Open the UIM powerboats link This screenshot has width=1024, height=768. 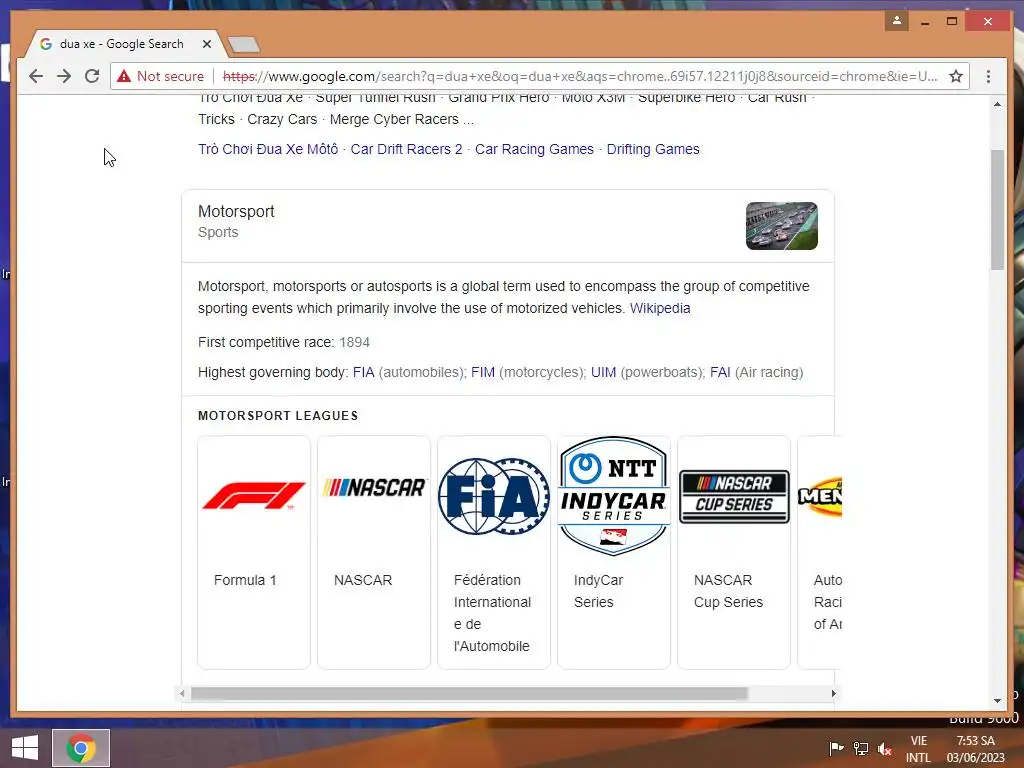tap(603, 372)
